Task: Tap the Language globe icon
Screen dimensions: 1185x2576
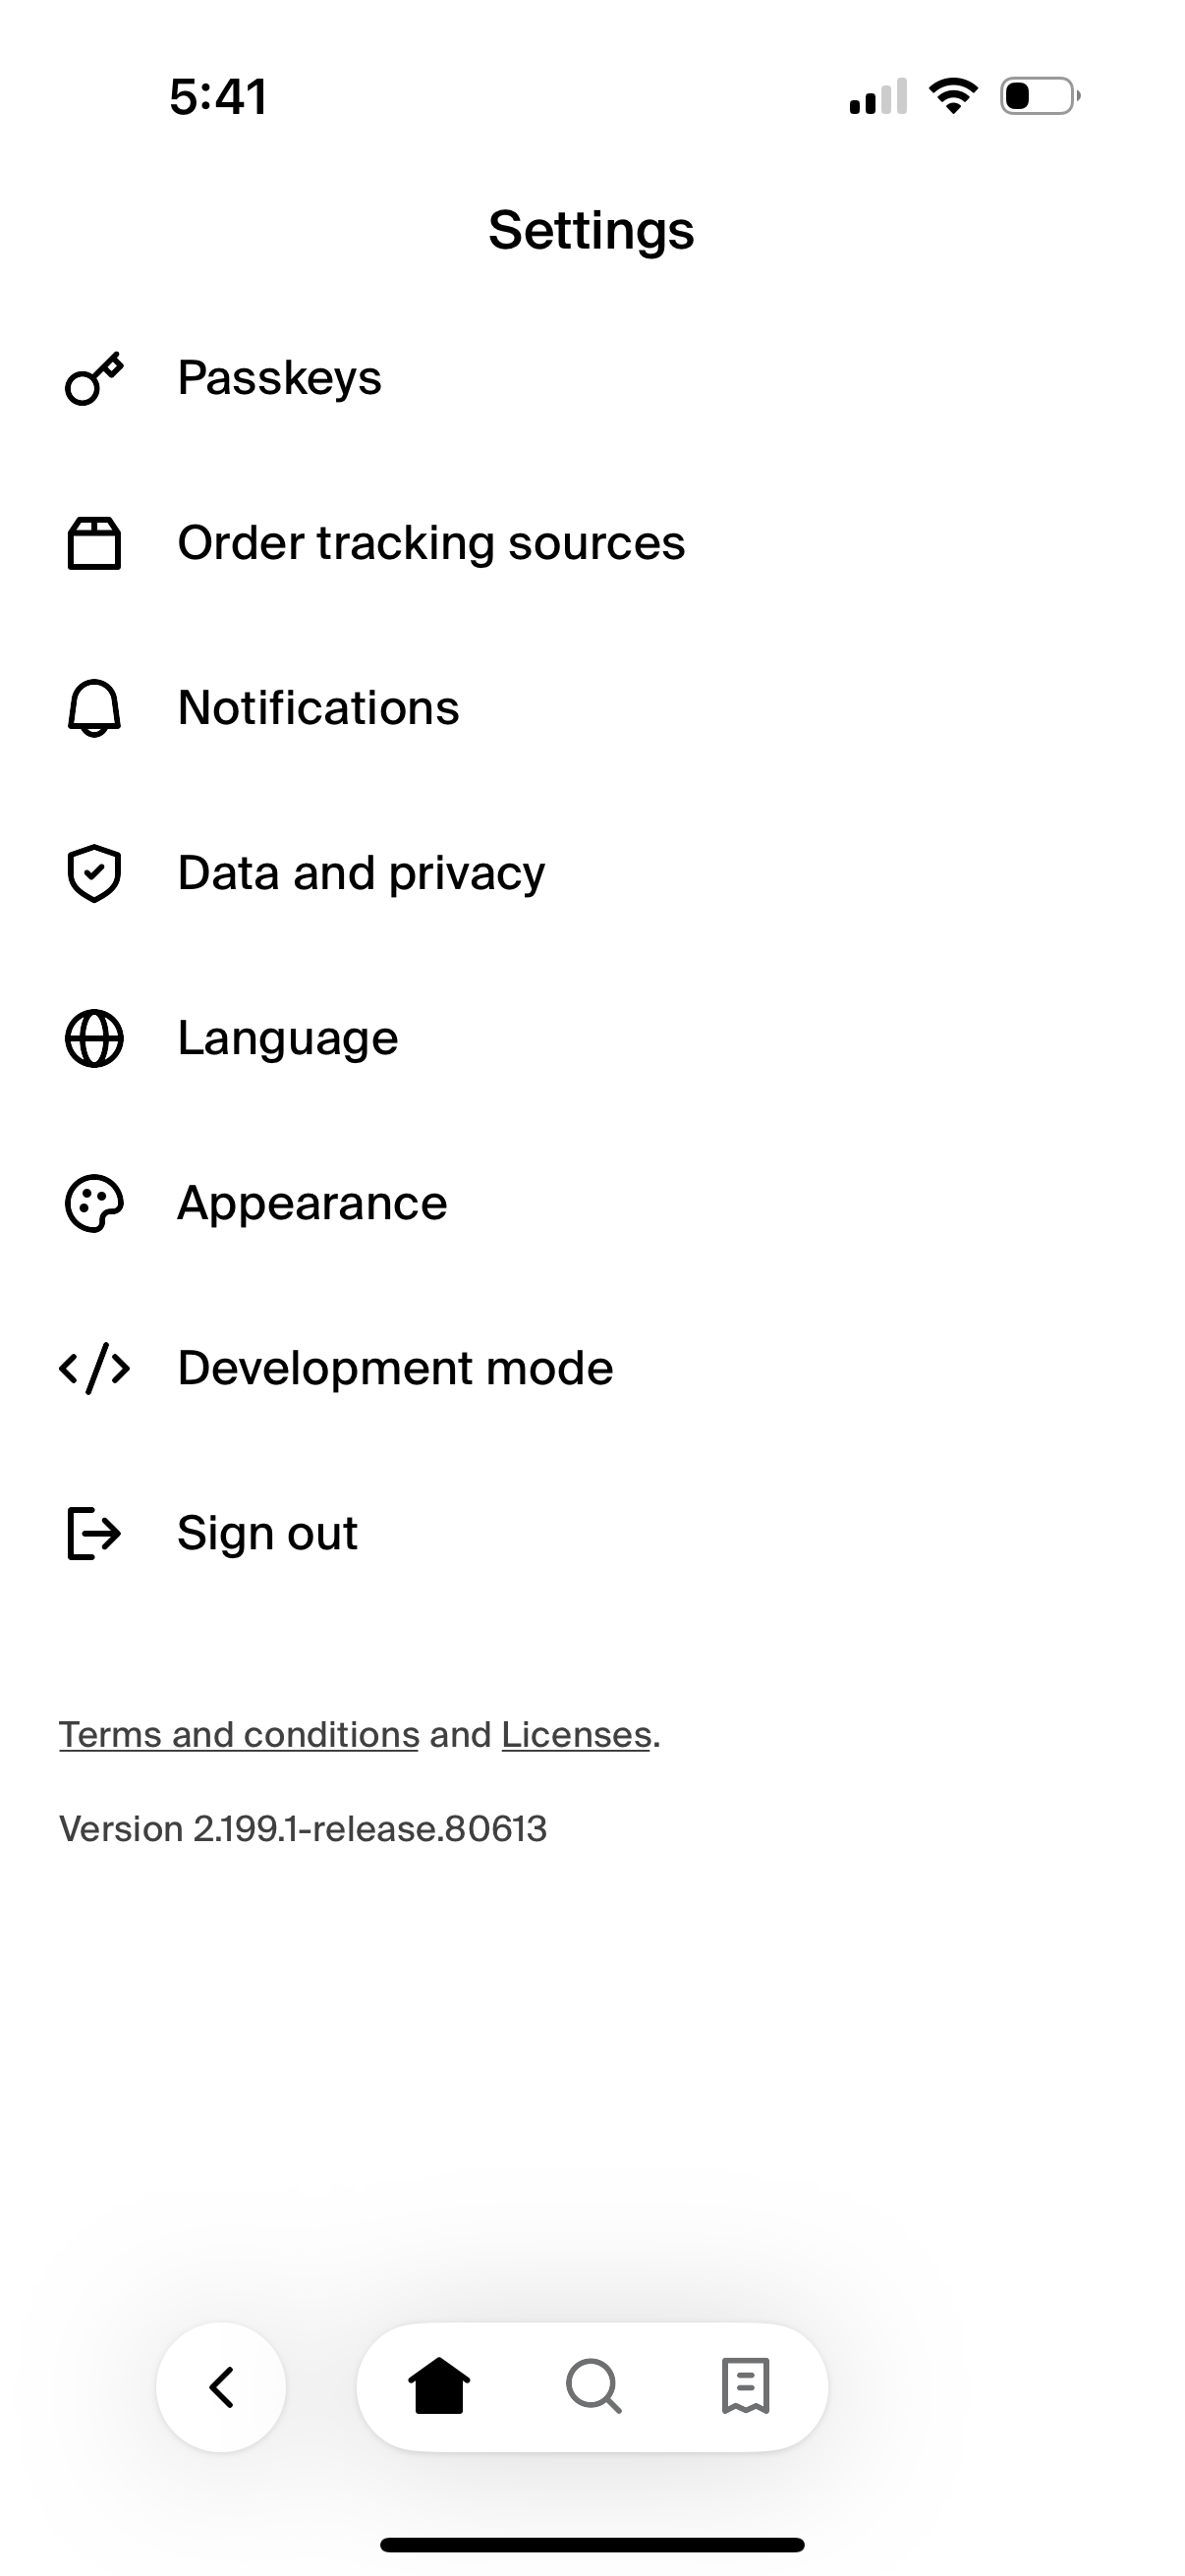Action: coord(94,1039)
